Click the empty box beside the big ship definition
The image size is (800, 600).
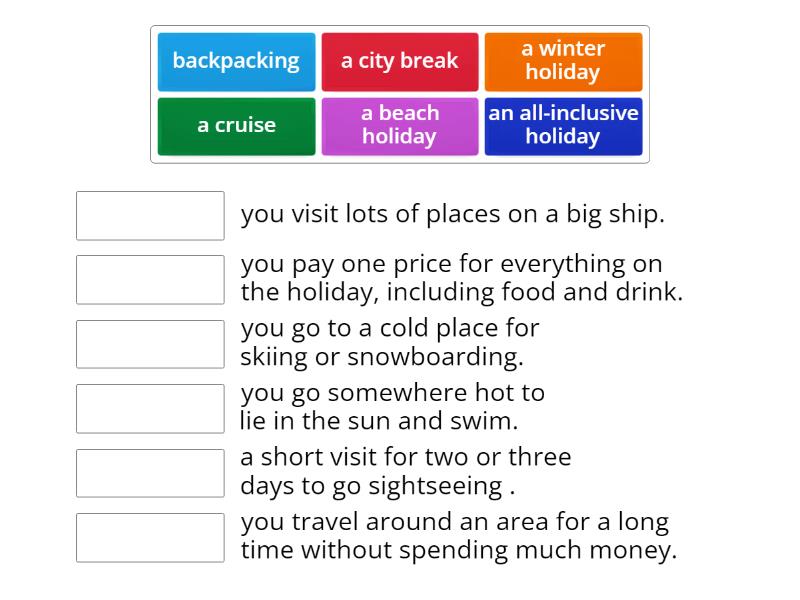[150, 215]
